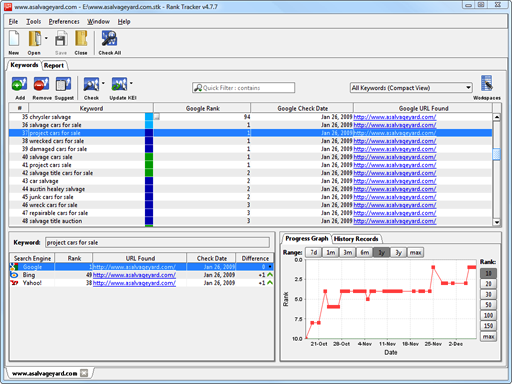Screen dimensions: 512x384
Task: Sort by the Keyword column header
Action: pyautogui.click(x=91, y=108)
